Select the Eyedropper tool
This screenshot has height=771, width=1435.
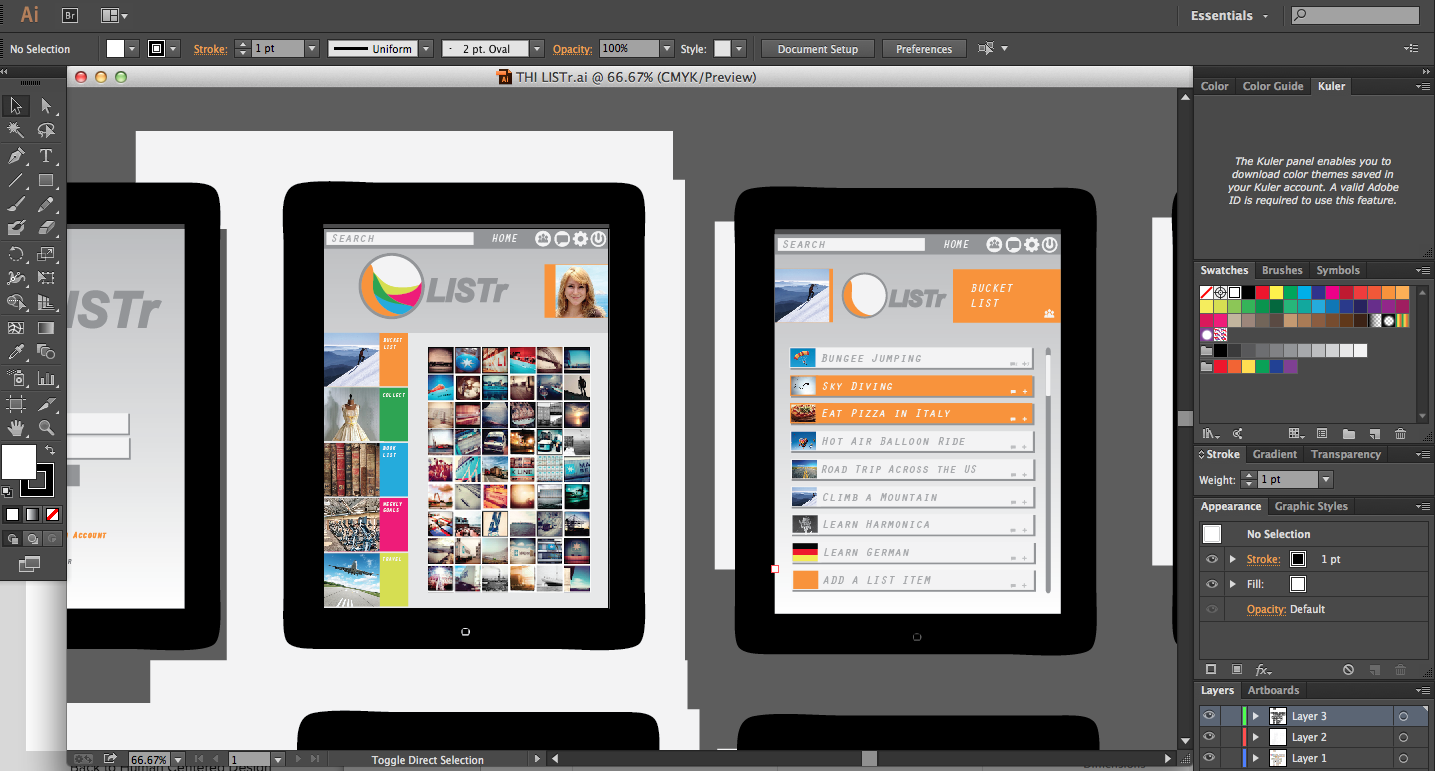point(16,352)
